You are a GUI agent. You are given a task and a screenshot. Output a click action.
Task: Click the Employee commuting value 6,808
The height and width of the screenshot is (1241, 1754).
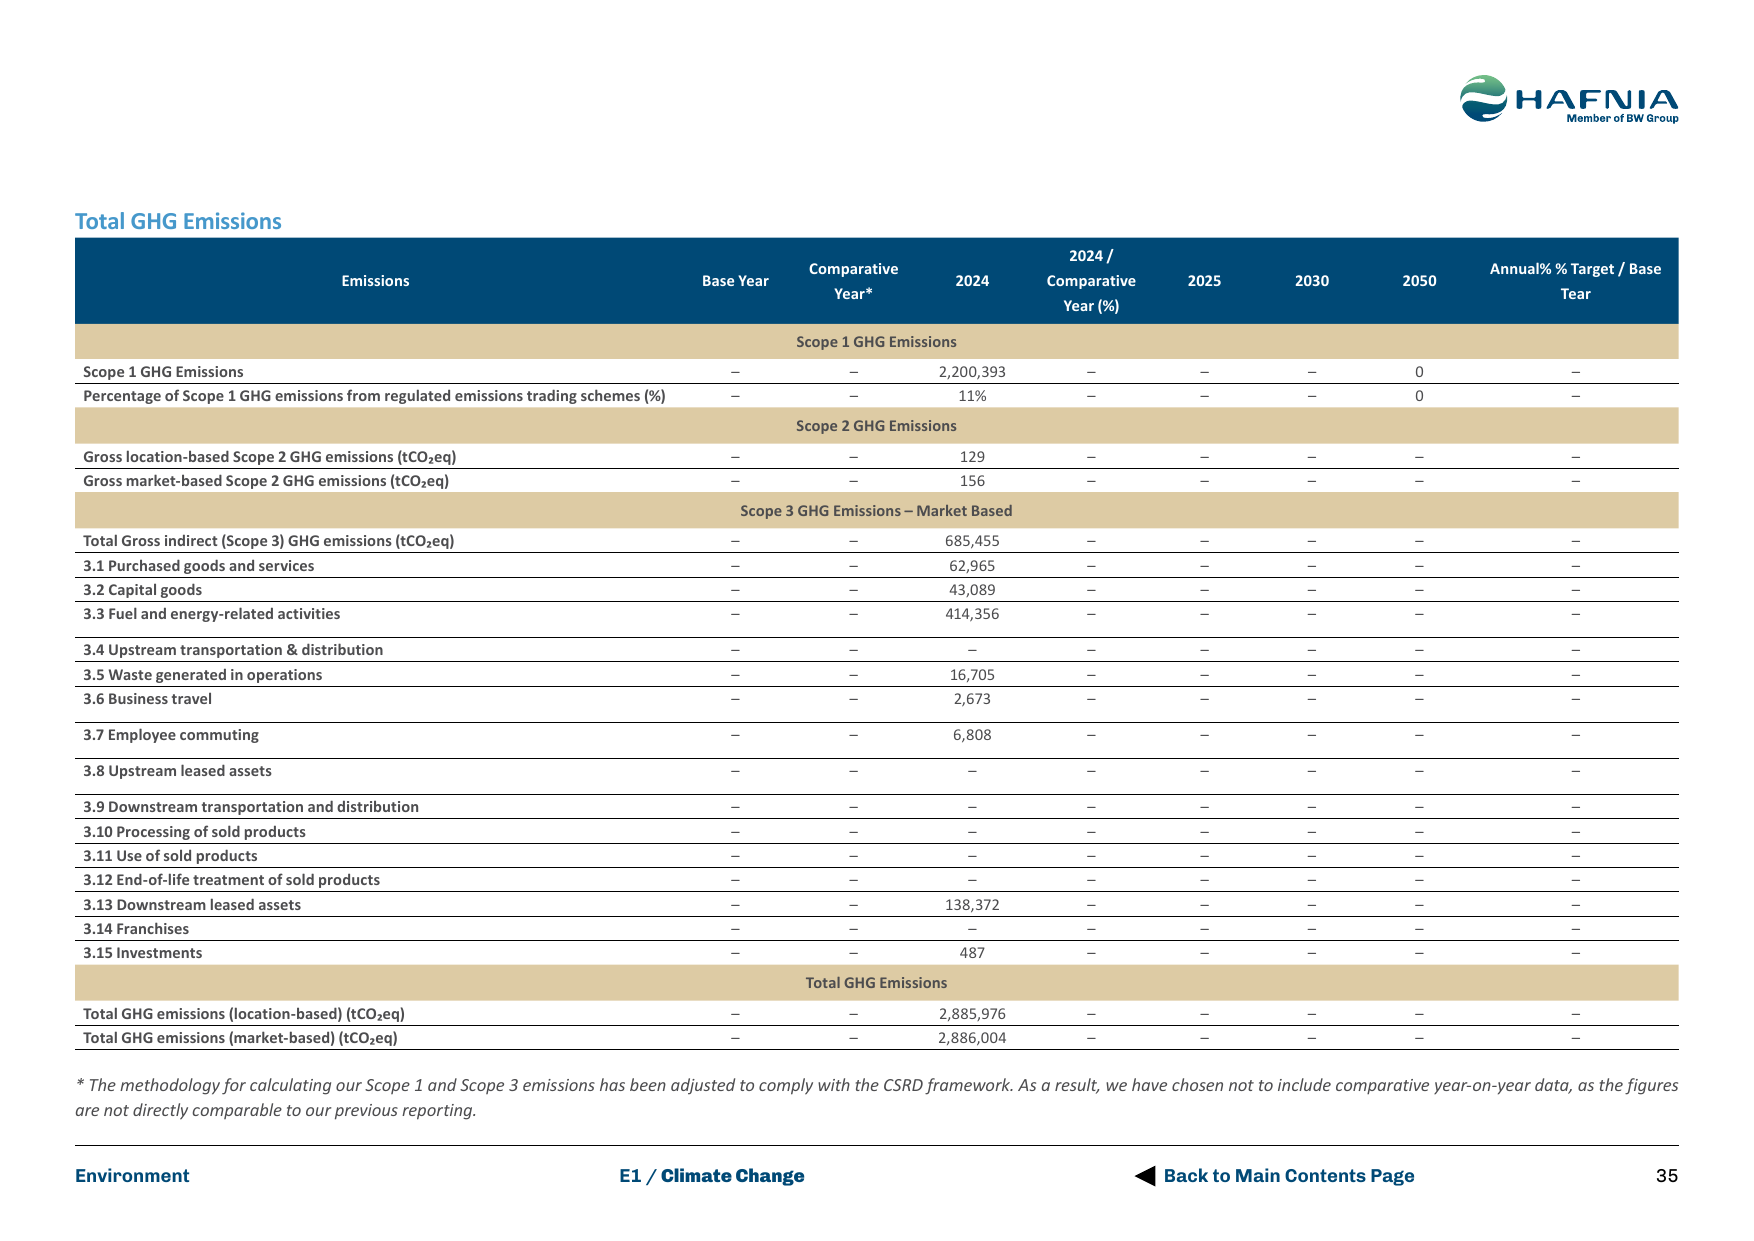[972, 735]
